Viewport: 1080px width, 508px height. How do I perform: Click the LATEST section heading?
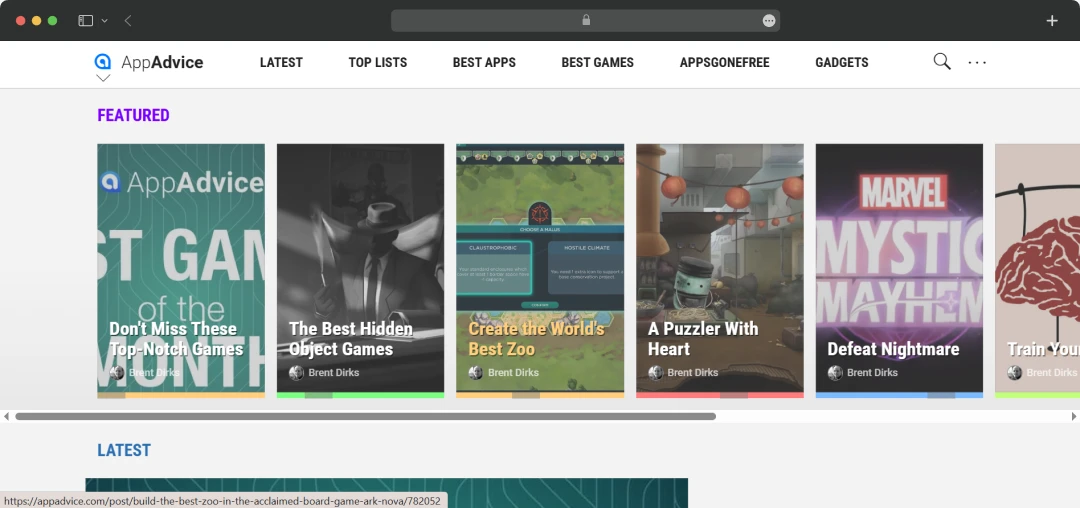coord(124,450)
